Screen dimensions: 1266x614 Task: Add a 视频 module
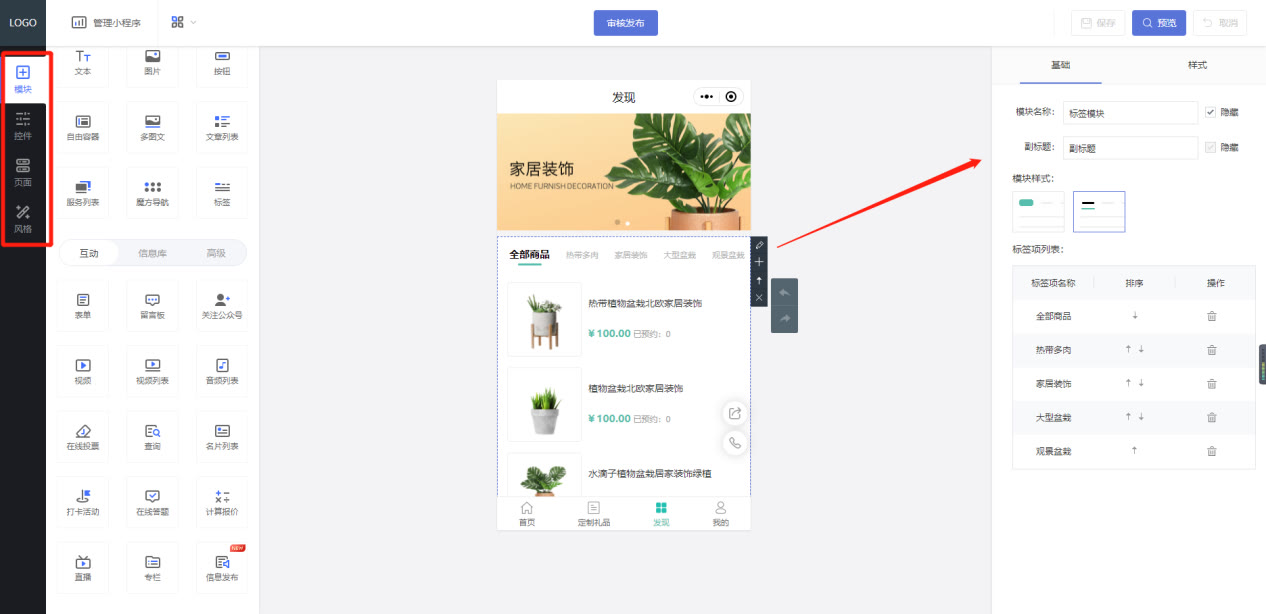click(83, 371)
